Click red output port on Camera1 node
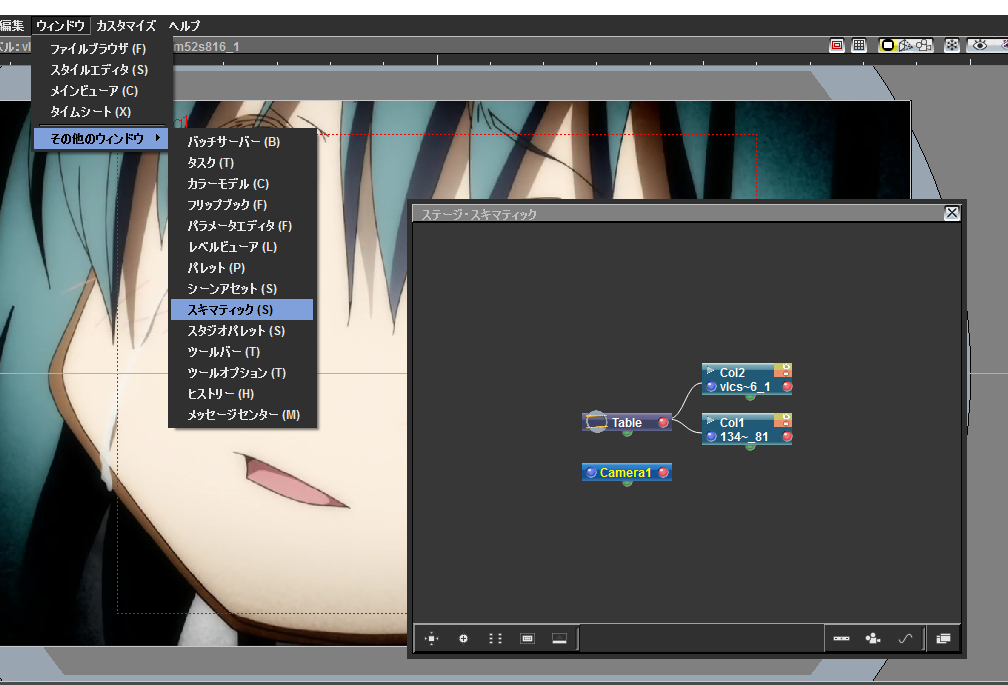Screen dimensions: 1008x685 pyautogui.click(x=663, y=473)
